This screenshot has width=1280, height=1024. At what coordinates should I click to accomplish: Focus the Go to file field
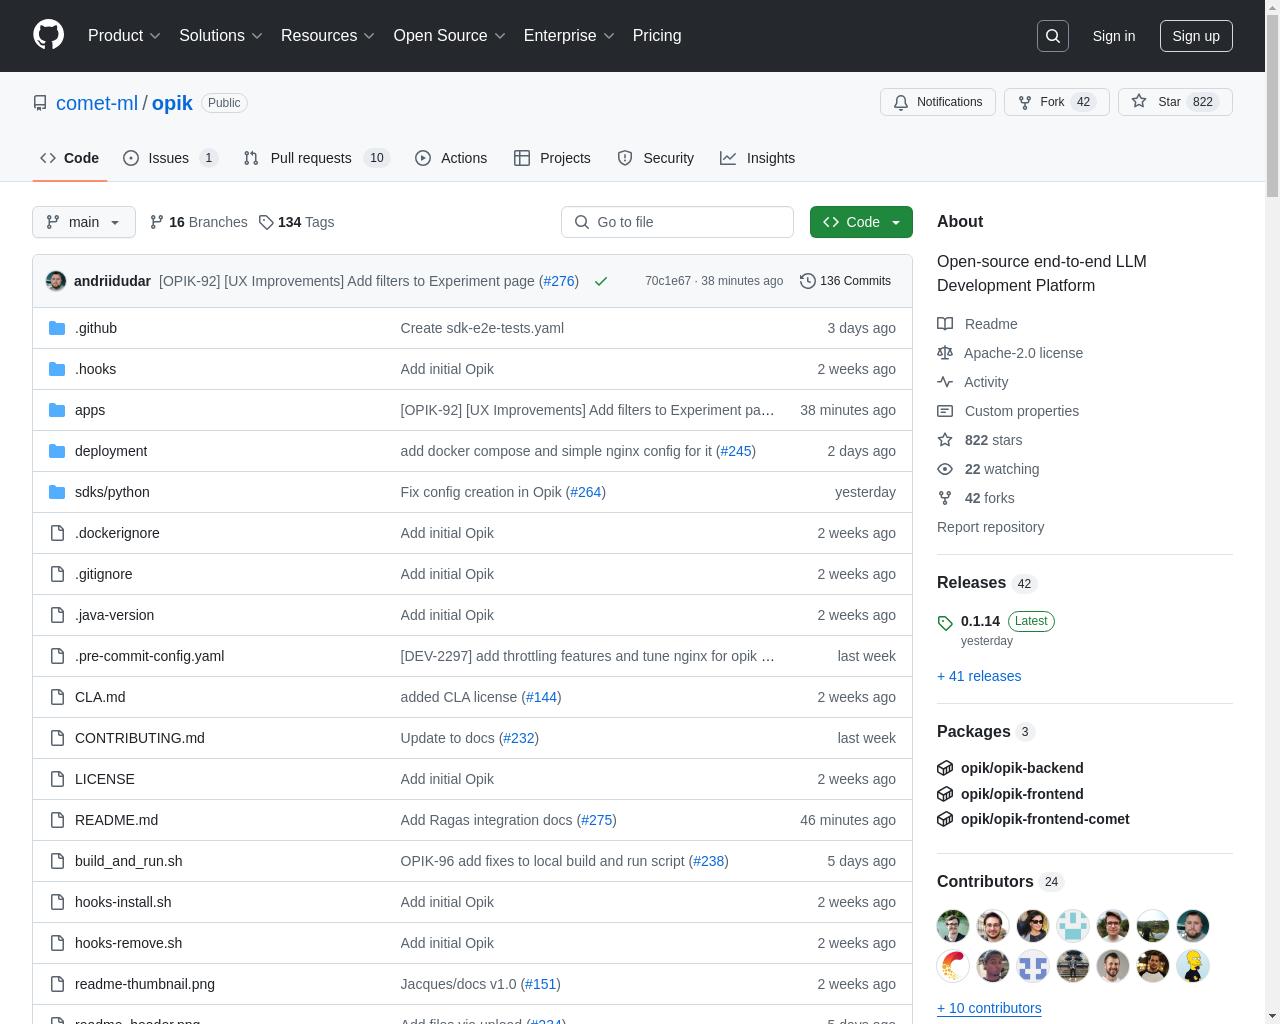tap(677, 222)
